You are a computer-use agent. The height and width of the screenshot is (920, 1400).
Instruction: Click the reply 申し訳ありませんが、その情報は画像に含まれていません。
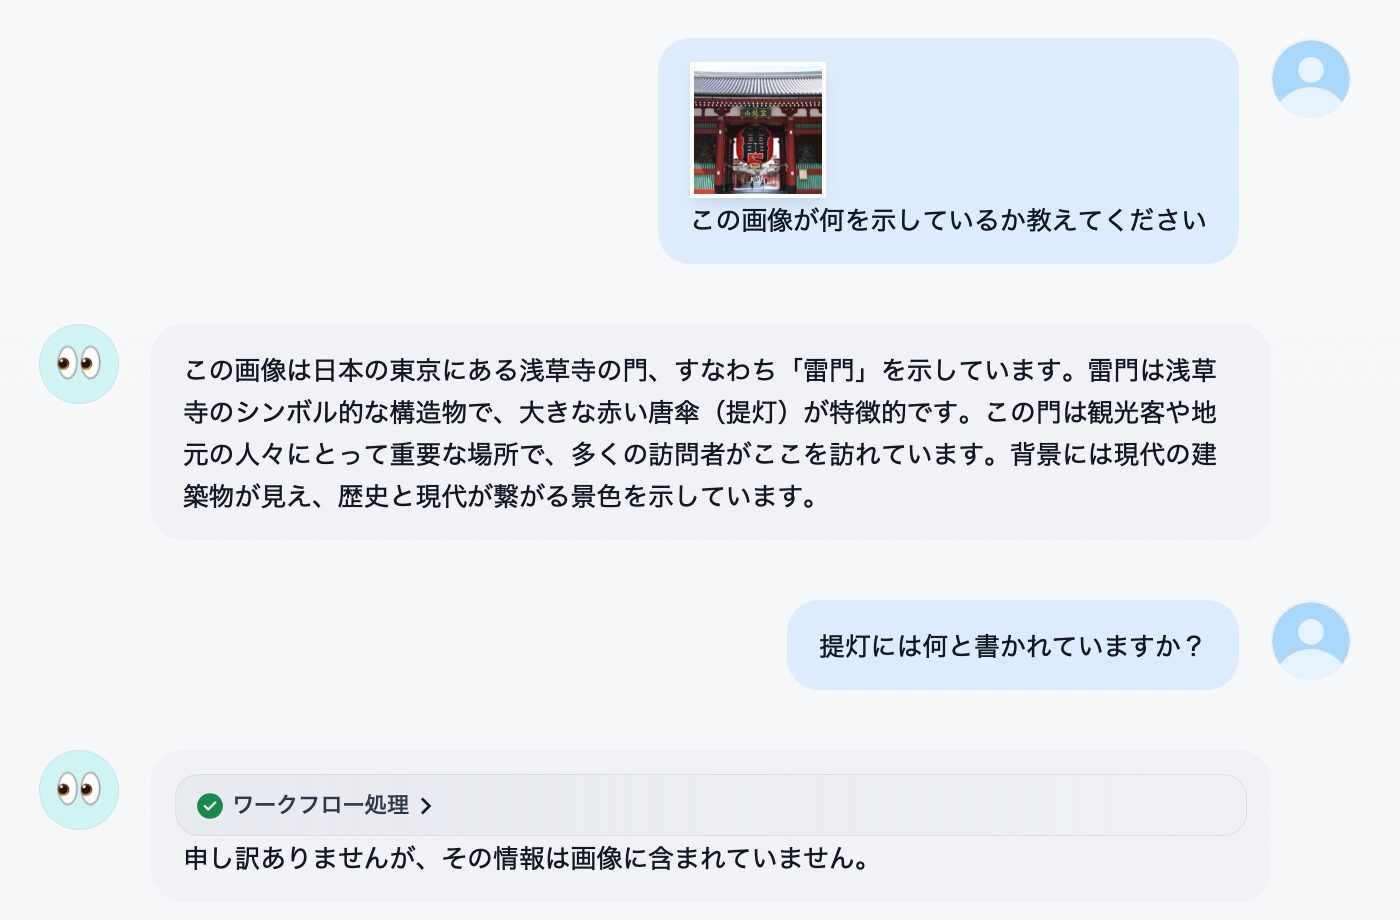point(527,858)
